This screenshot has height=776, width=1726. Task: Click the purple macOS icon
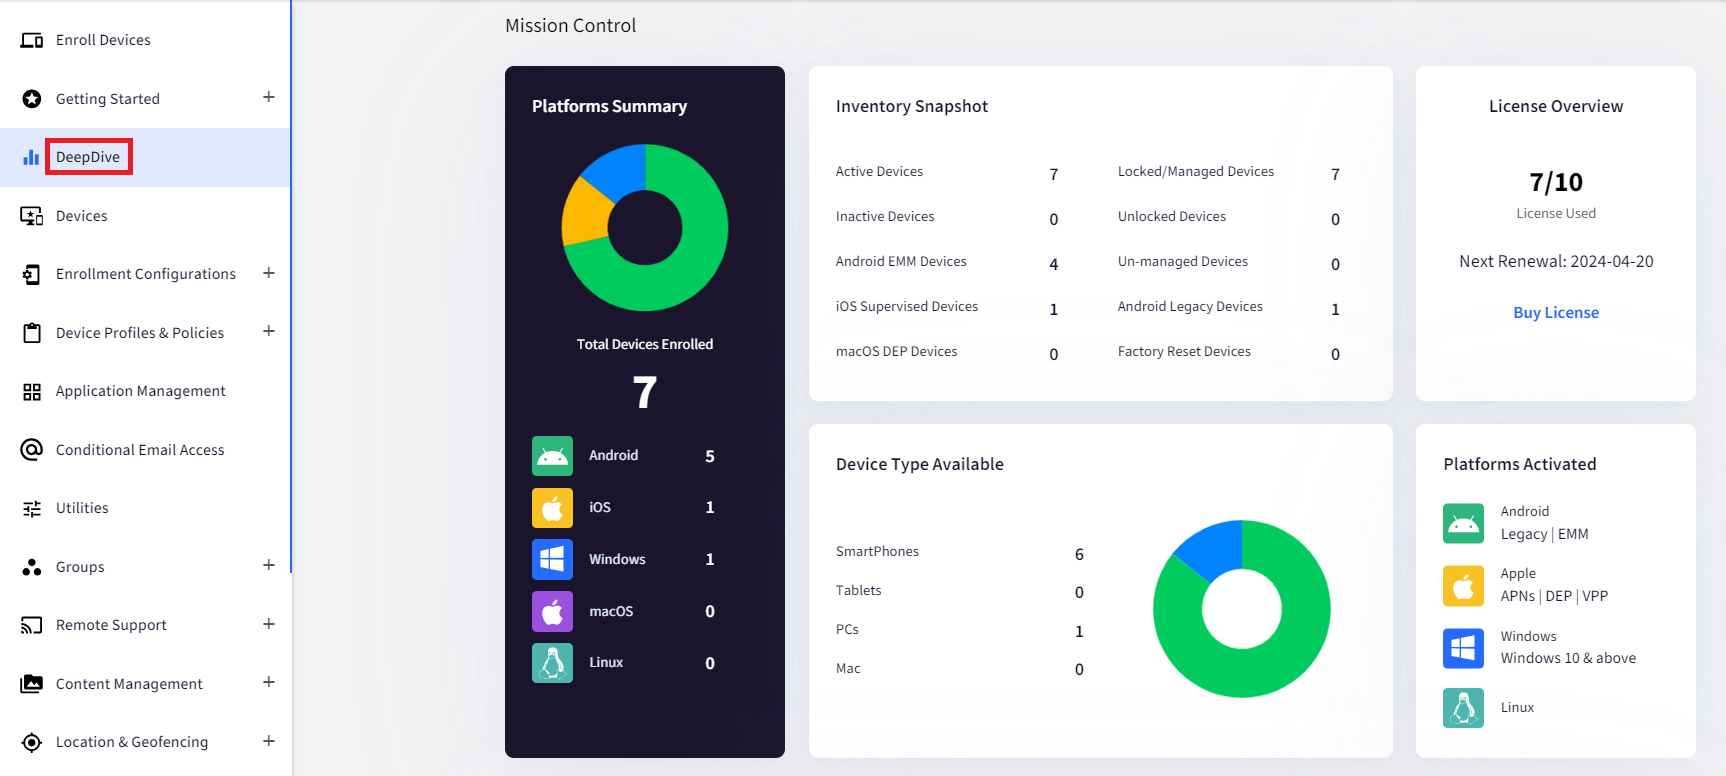[x=552, y=611]
